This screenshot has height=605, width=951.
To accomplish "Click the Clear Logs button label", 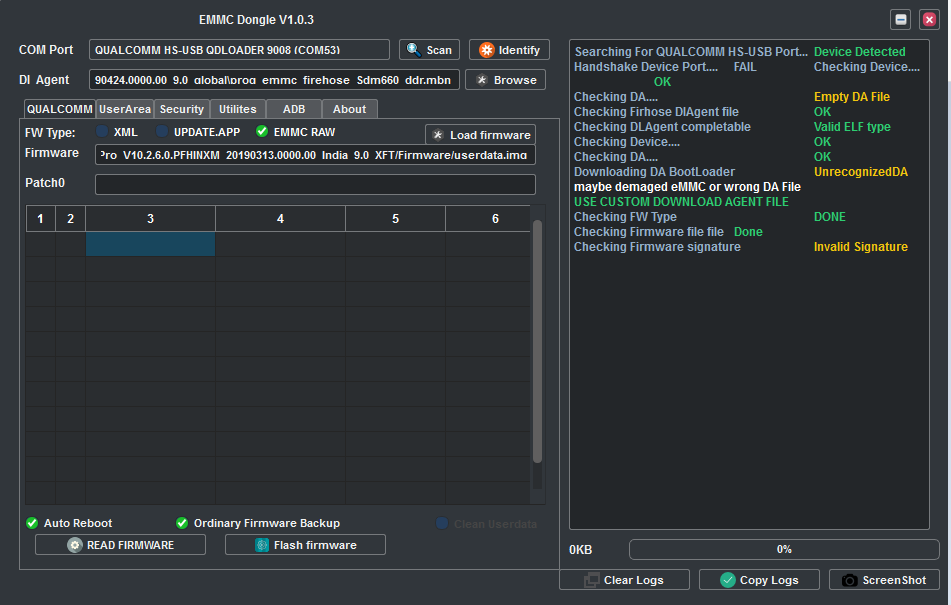I will coord(634,580).
